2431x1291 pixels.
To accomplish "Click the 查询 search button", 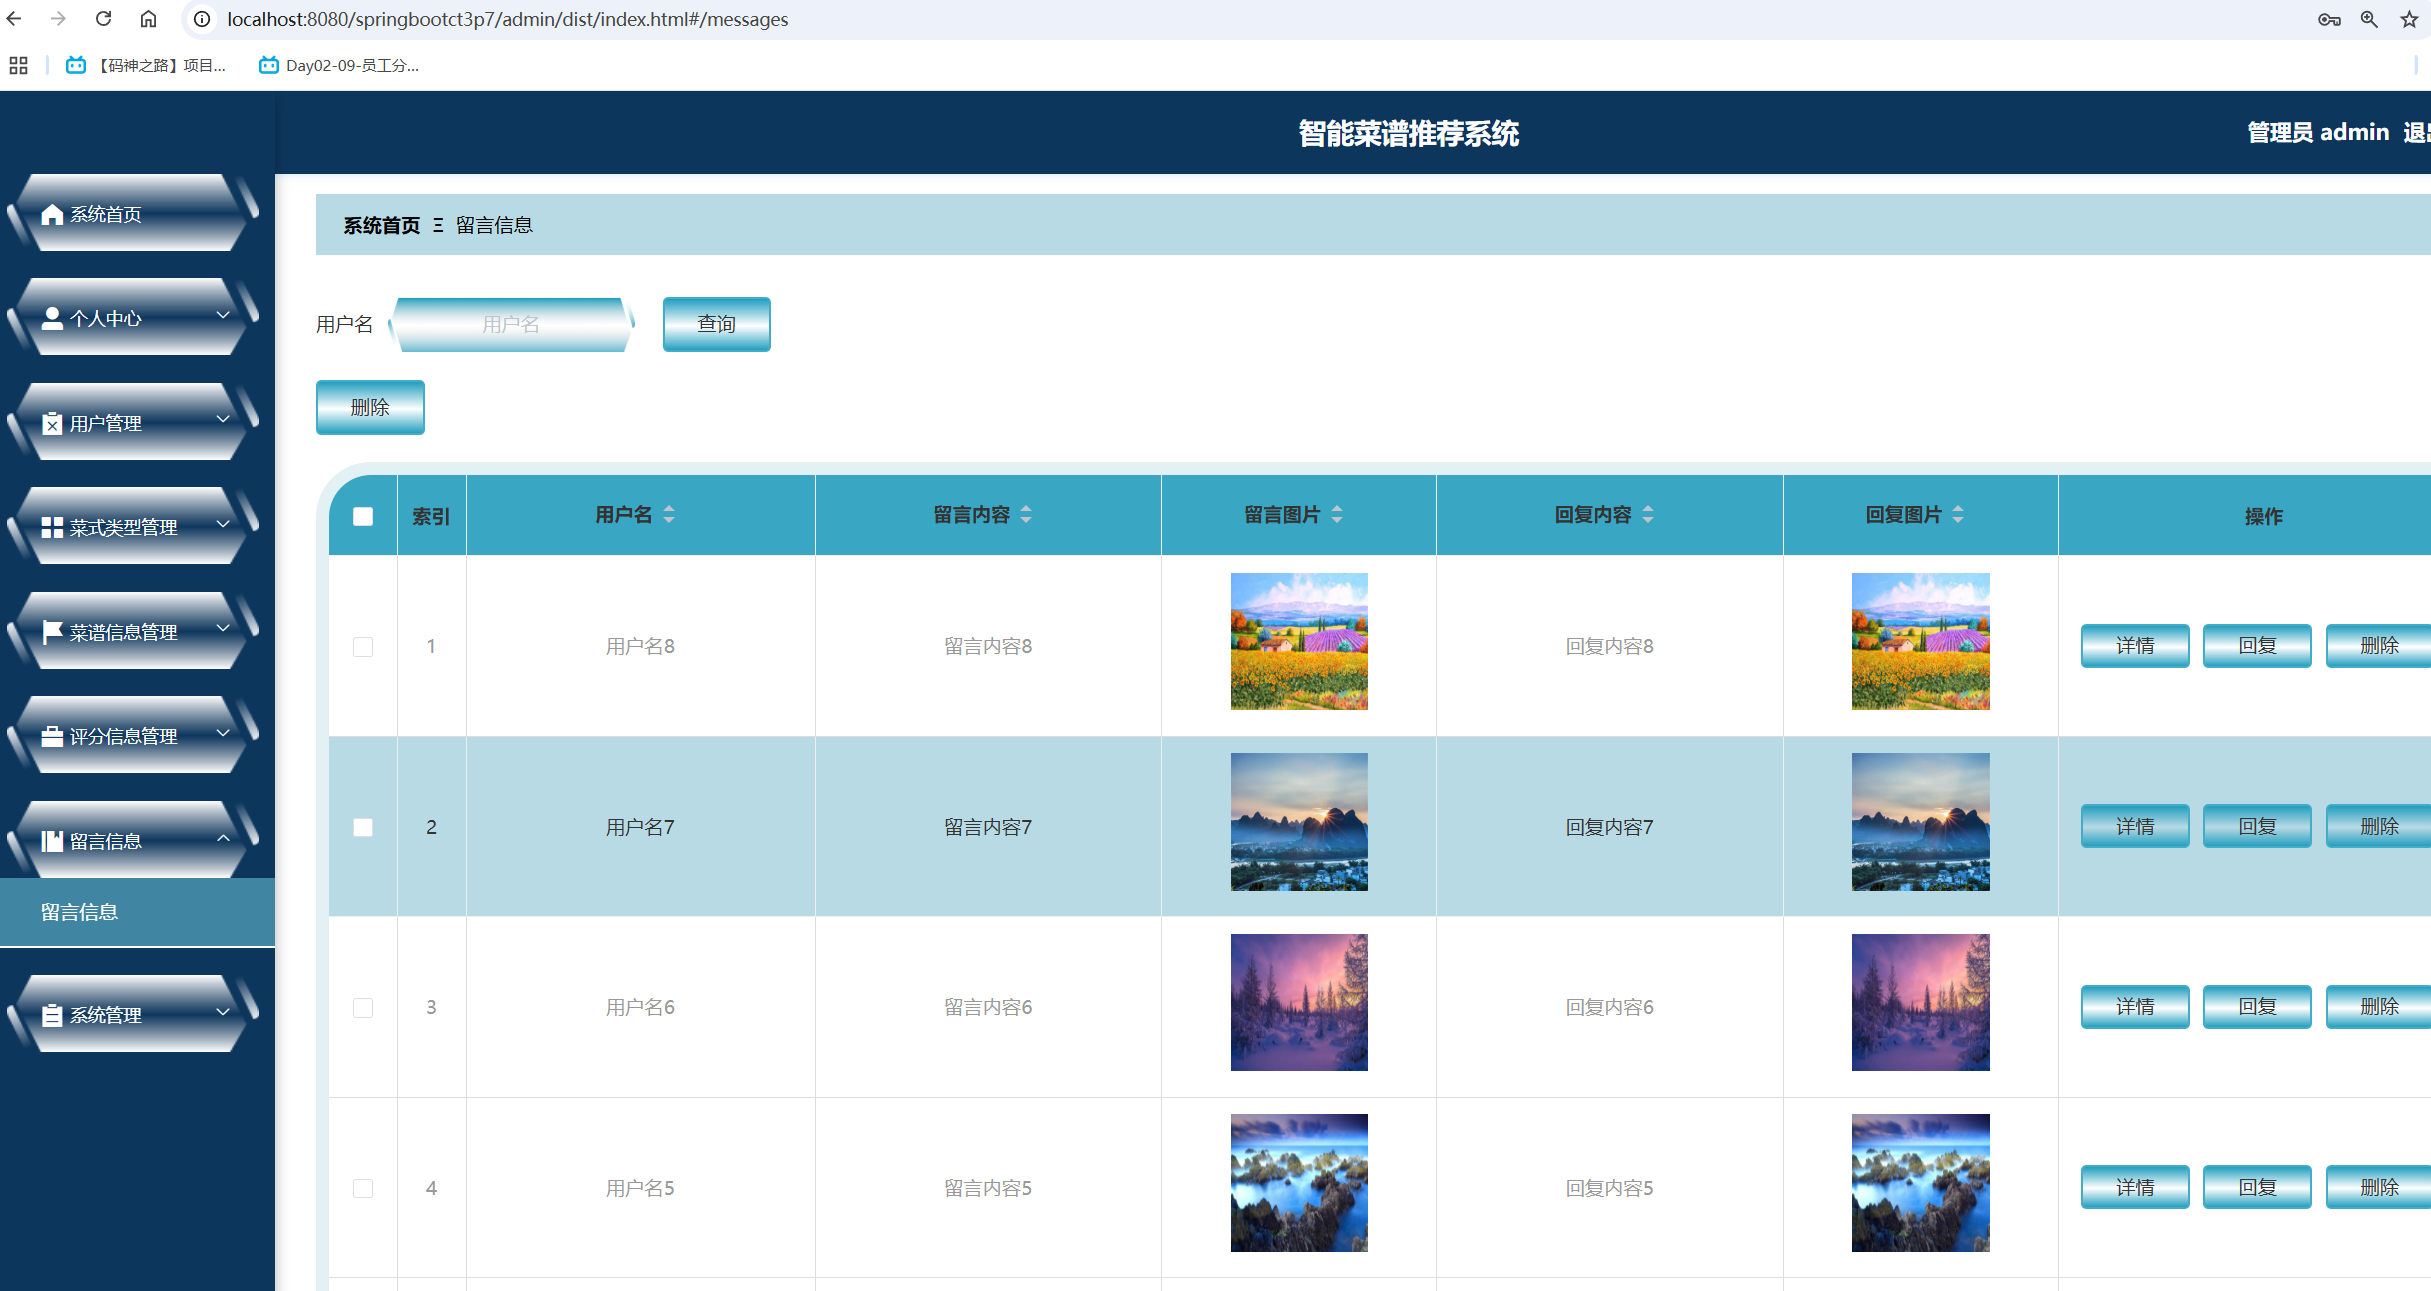I will pos(716,324).
